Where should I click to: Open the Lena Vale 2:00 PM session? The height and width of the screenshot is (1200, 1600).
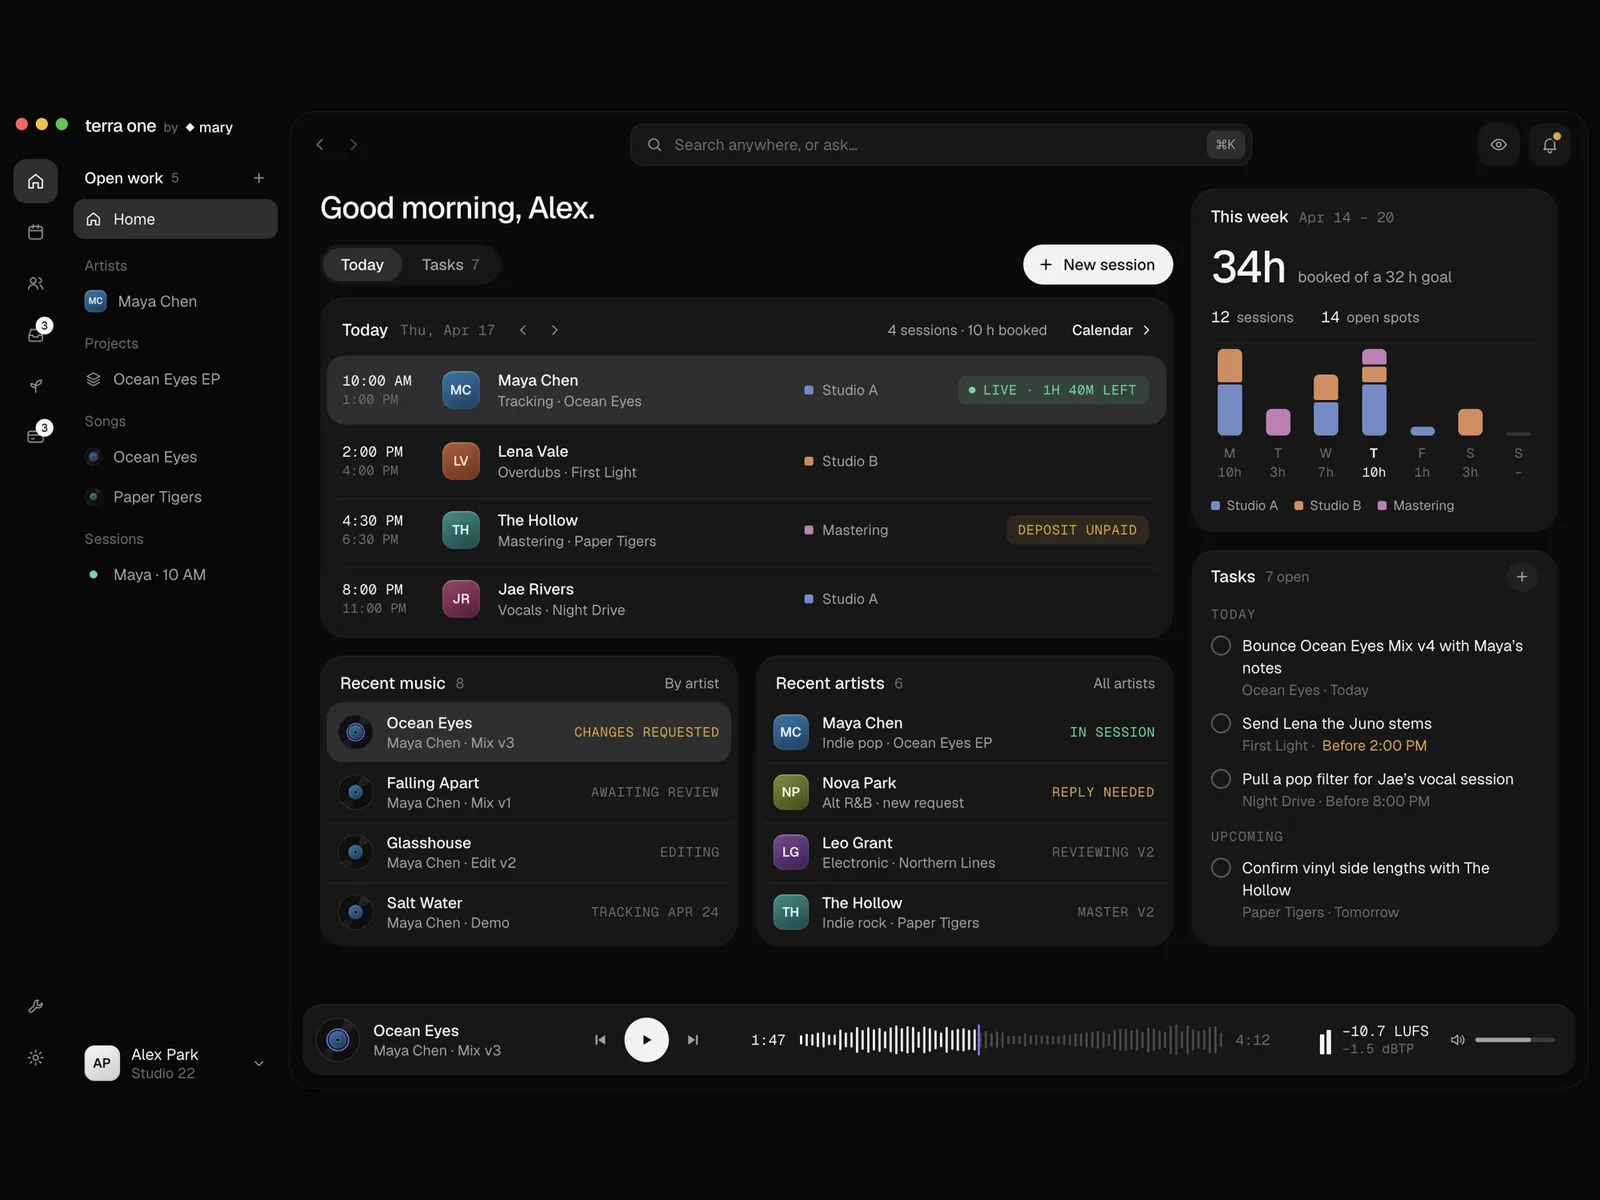tap(746, 461)
